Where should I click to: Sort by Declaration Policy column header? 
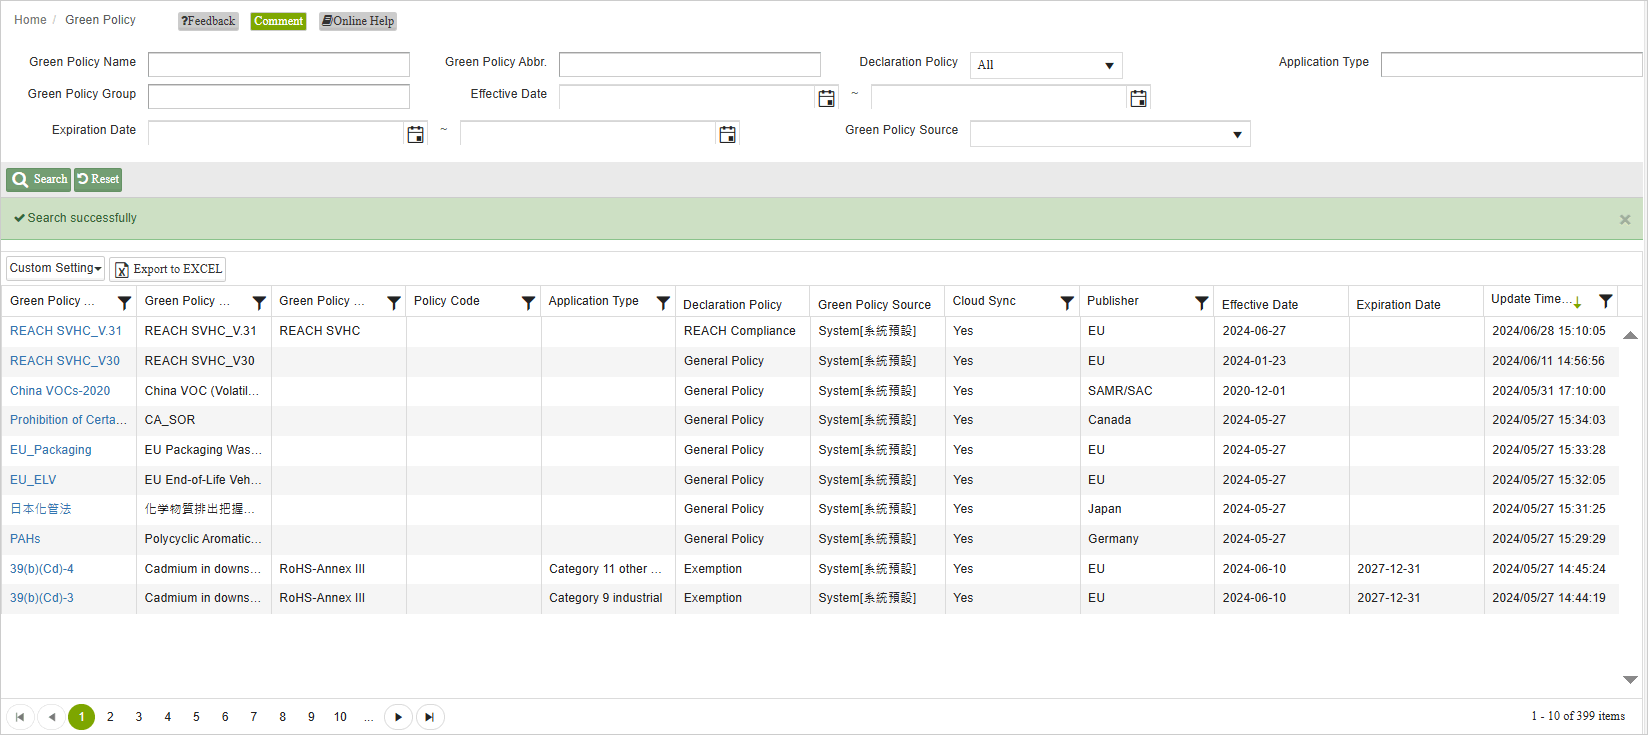coord(732,305)
